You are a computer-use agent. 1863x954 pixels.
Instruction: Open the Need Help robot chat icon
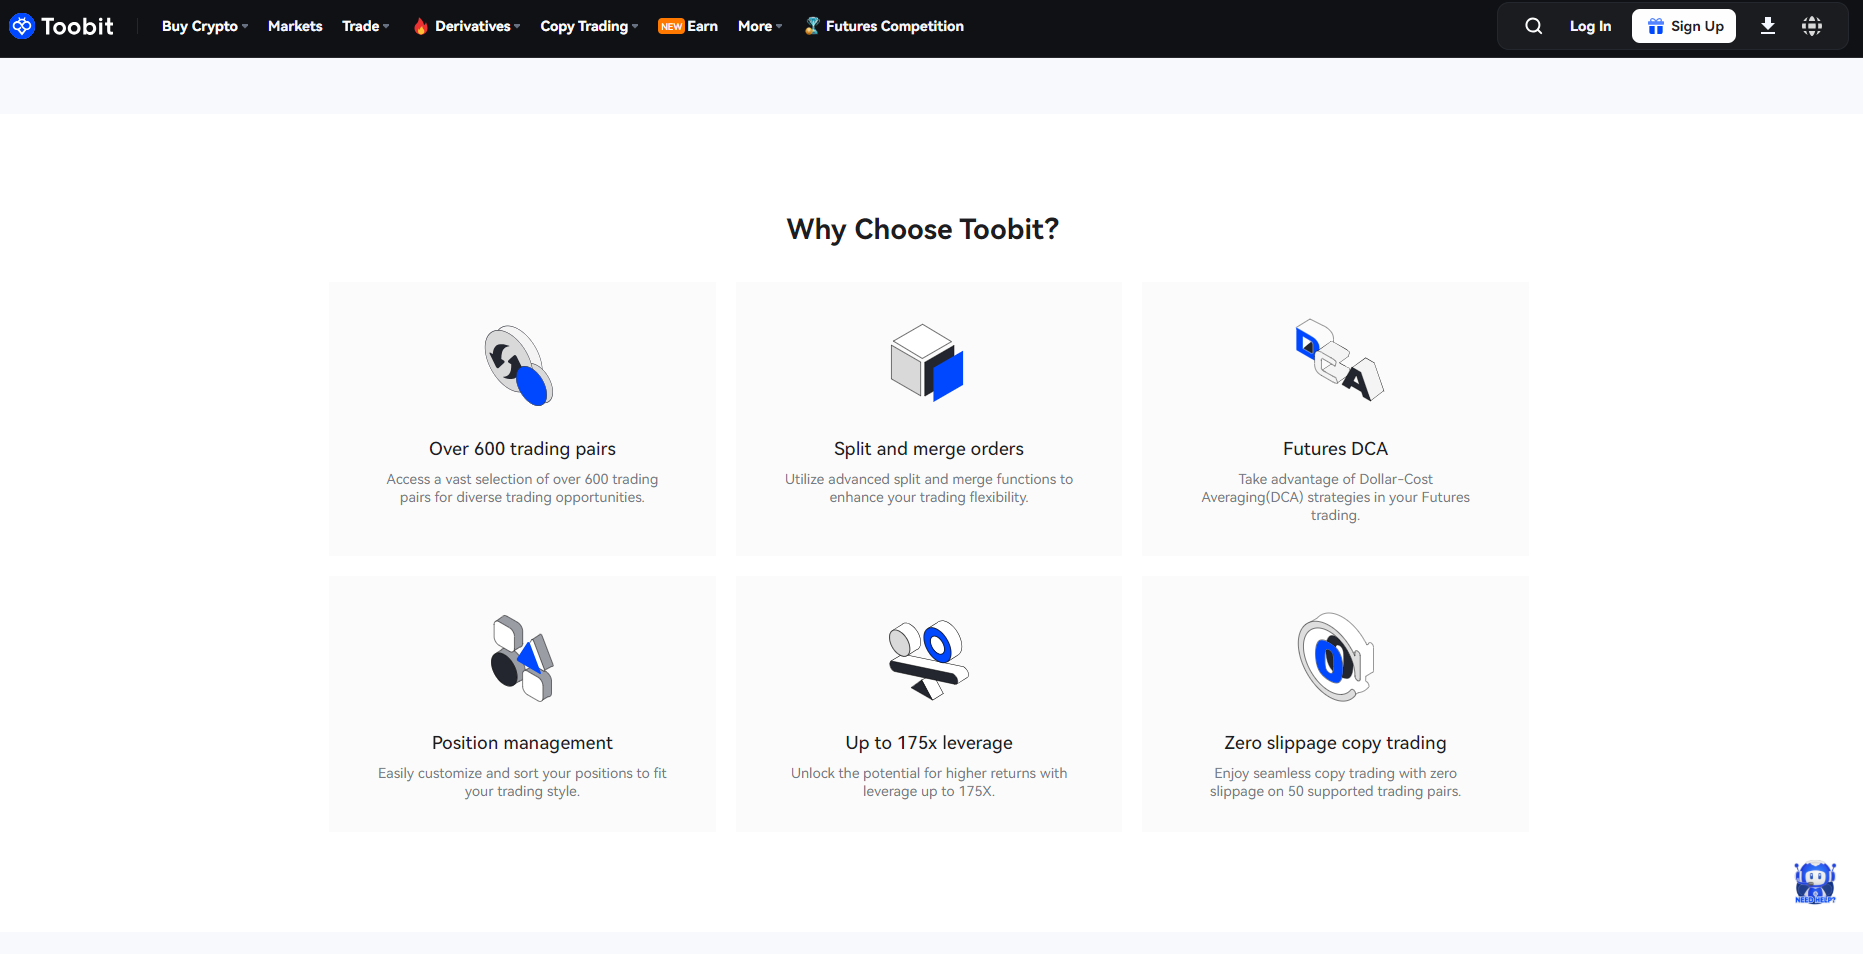pyautogui.click(x=1815, y=883)
